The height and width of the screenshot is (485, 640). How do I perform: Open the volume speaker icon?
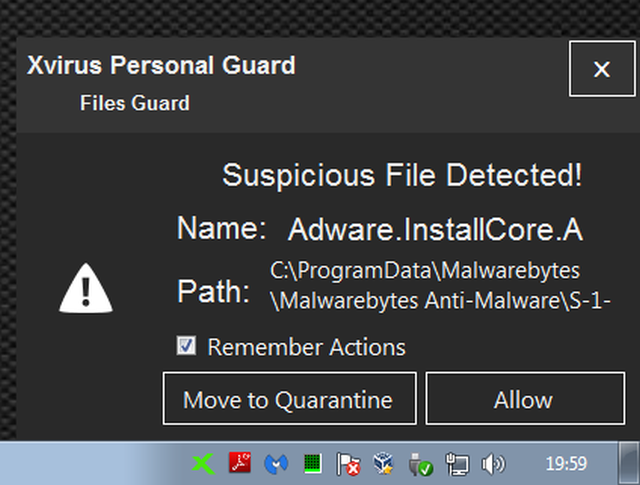493,464
